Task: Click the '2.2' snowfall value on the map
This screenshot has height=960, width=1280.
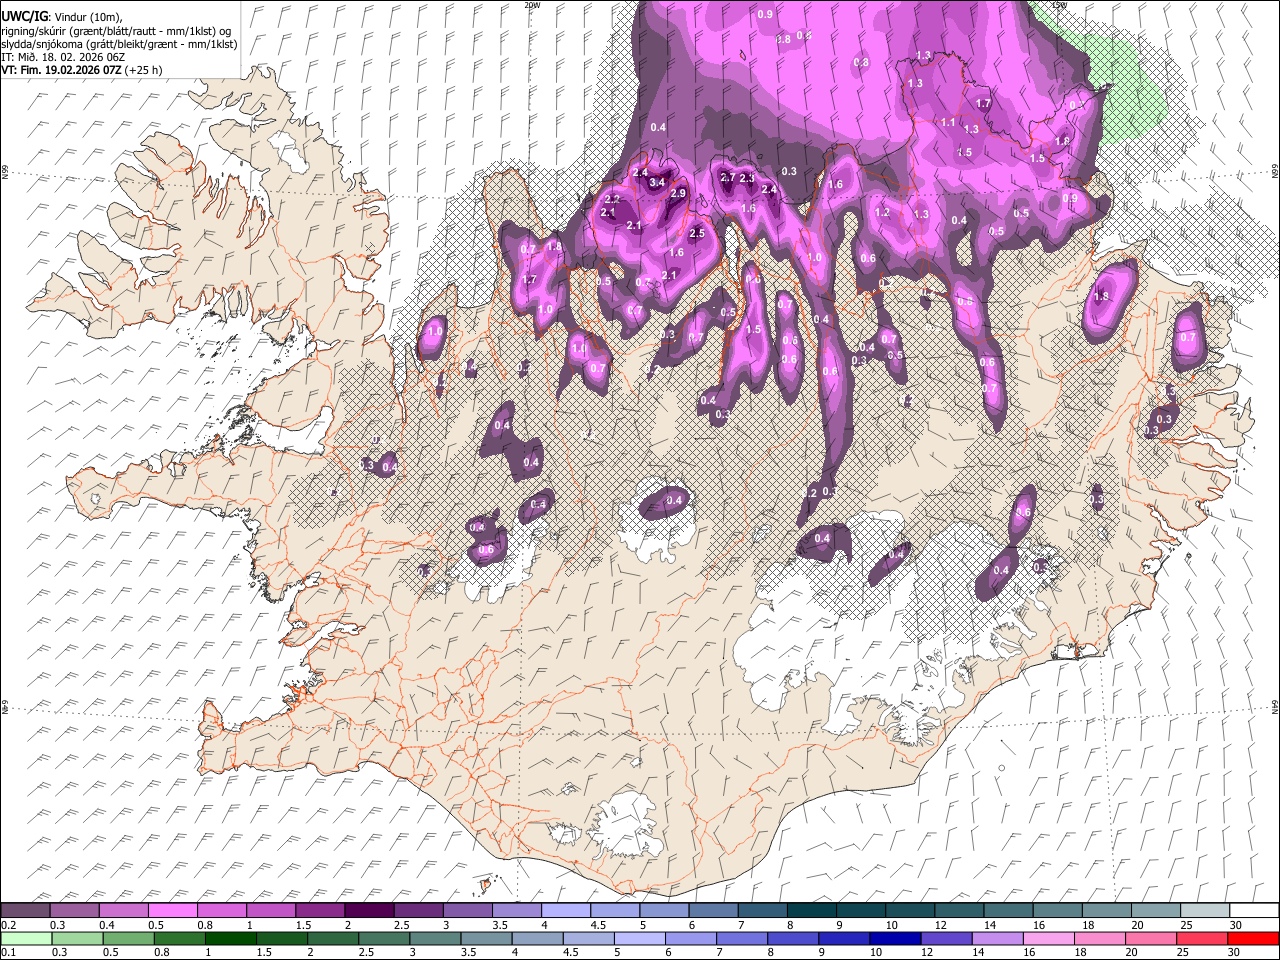Action: tap(613, 200)
